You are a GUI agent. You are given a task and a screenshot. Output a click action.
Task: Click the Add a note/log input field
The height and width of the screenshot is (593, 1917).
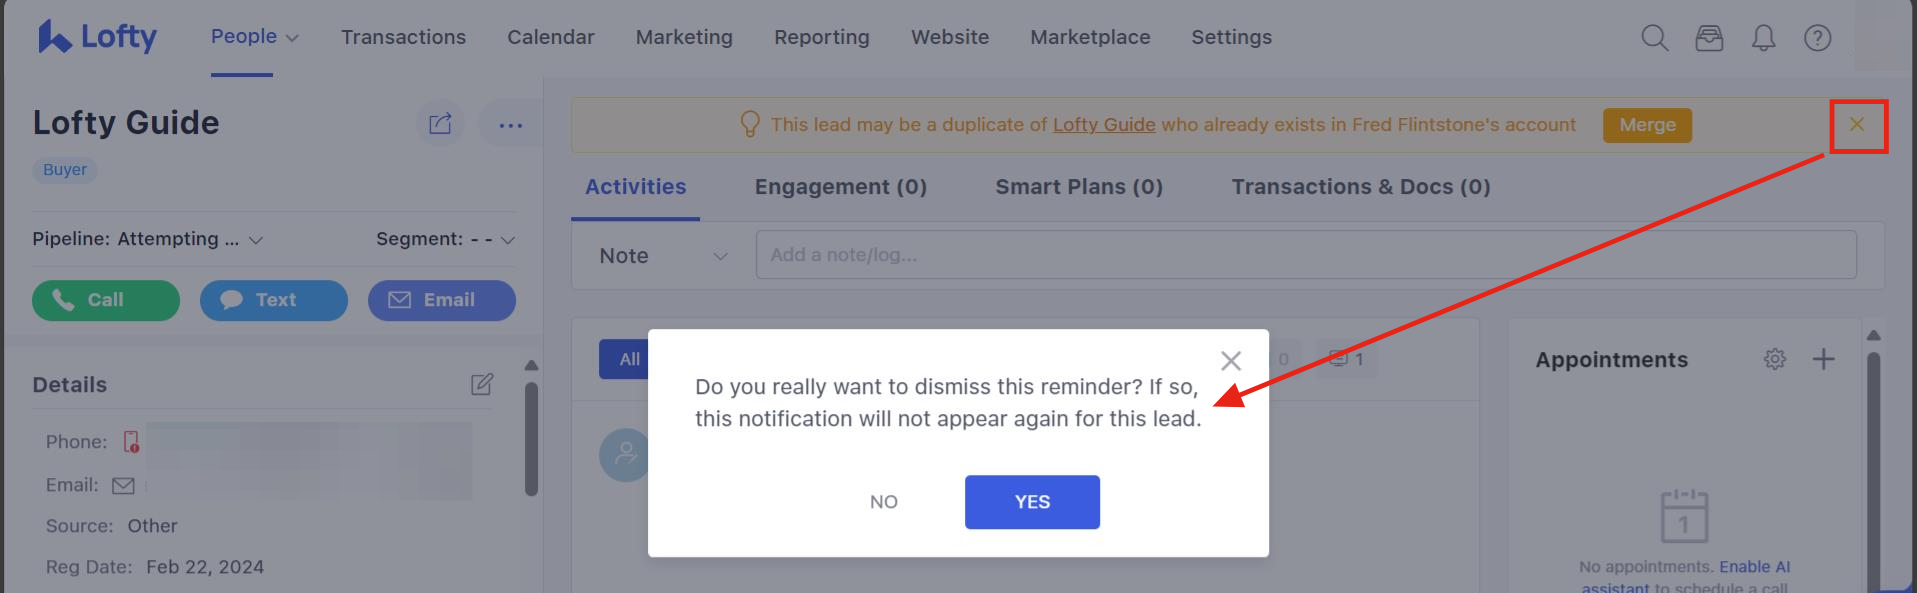point(1306,255)
